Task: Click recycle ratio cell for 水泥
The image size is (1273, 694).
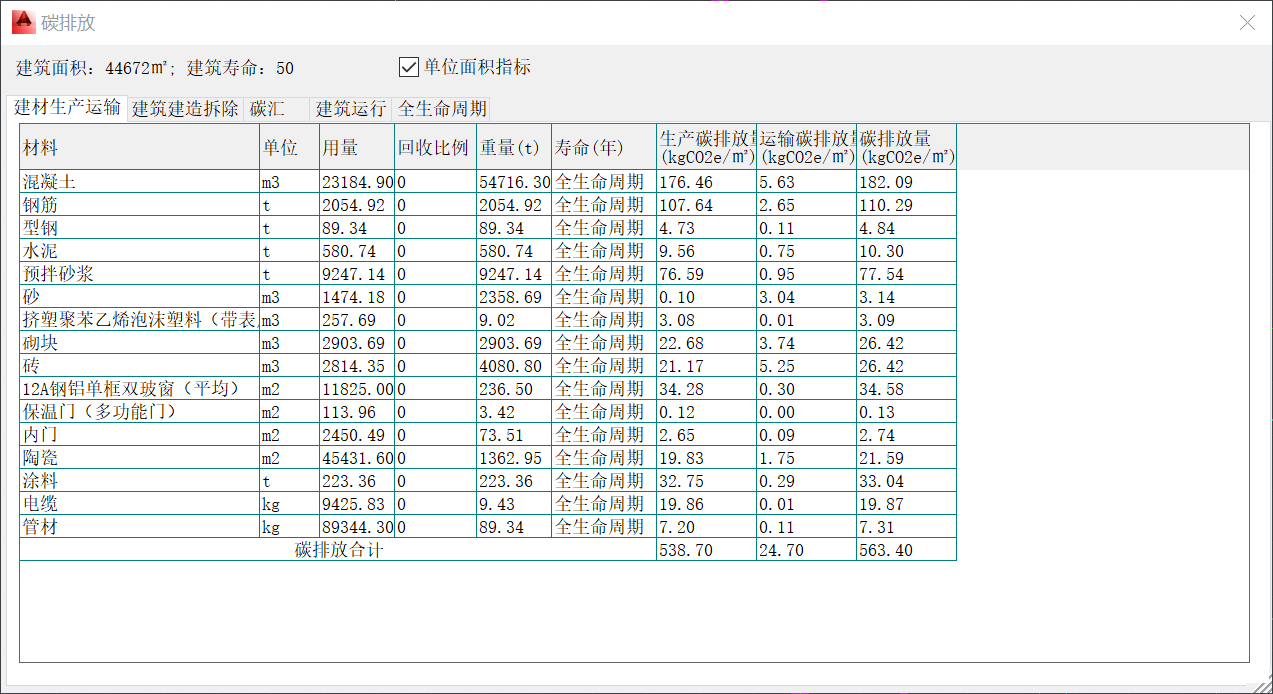Action: tap(434, 251)
